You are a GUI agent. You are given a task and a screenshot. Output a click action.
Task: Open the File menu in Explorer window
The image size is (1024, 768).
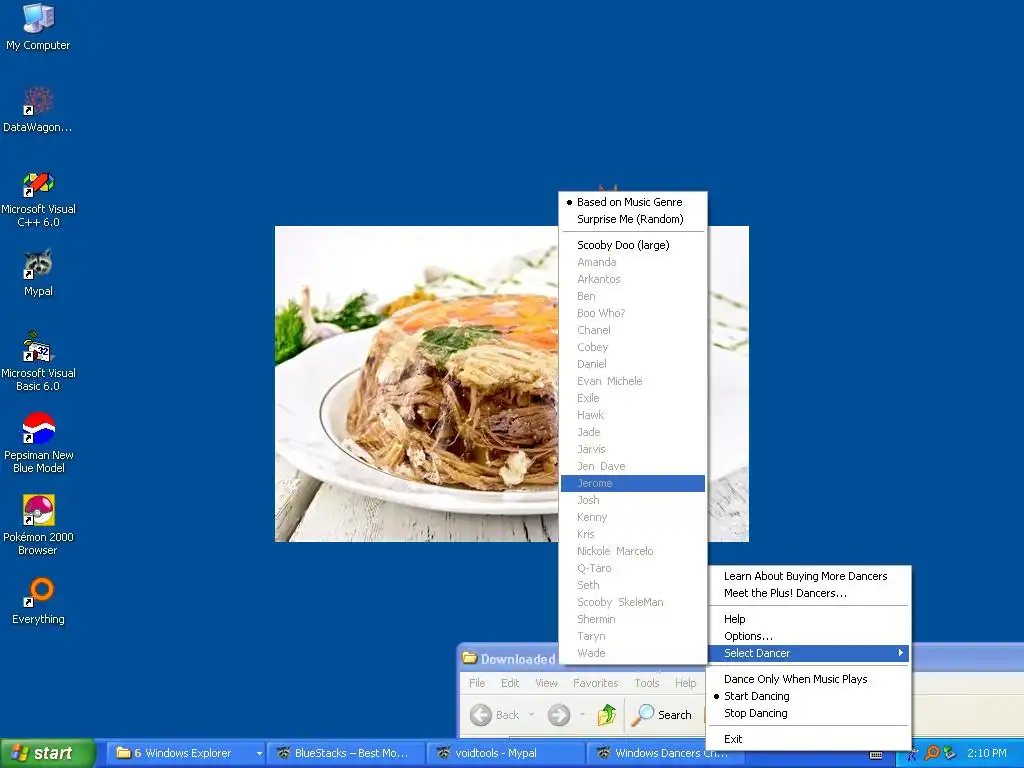click(477, 683)
